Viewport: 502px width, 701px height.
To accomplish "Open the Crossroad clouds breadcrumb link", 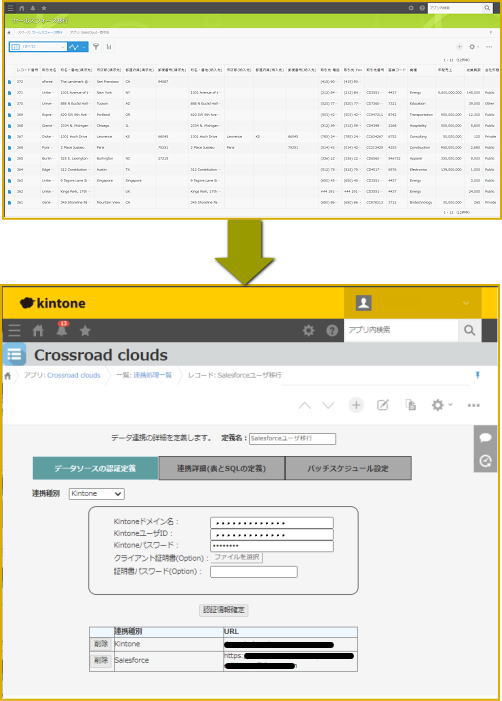I will coord(74,376).
